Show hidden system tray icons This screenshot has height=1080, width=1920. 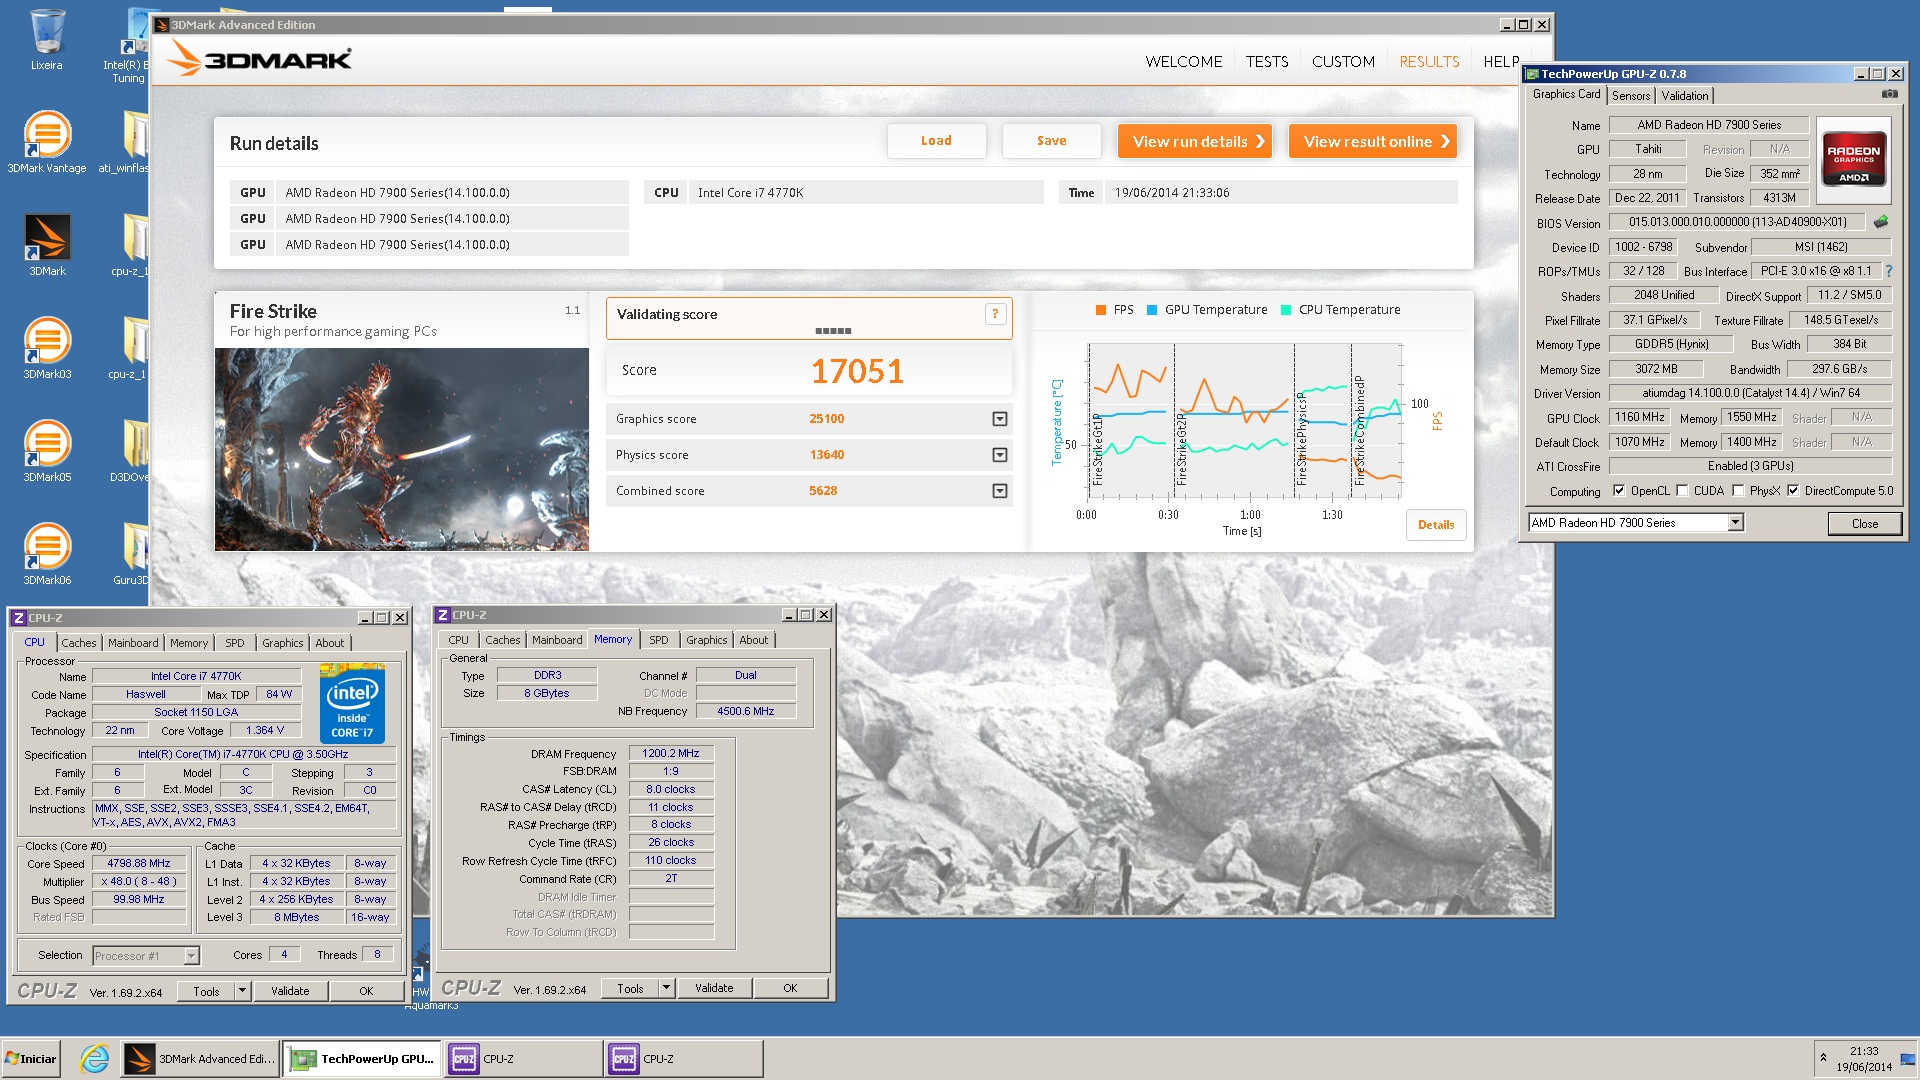(x=1823, y=1058)
